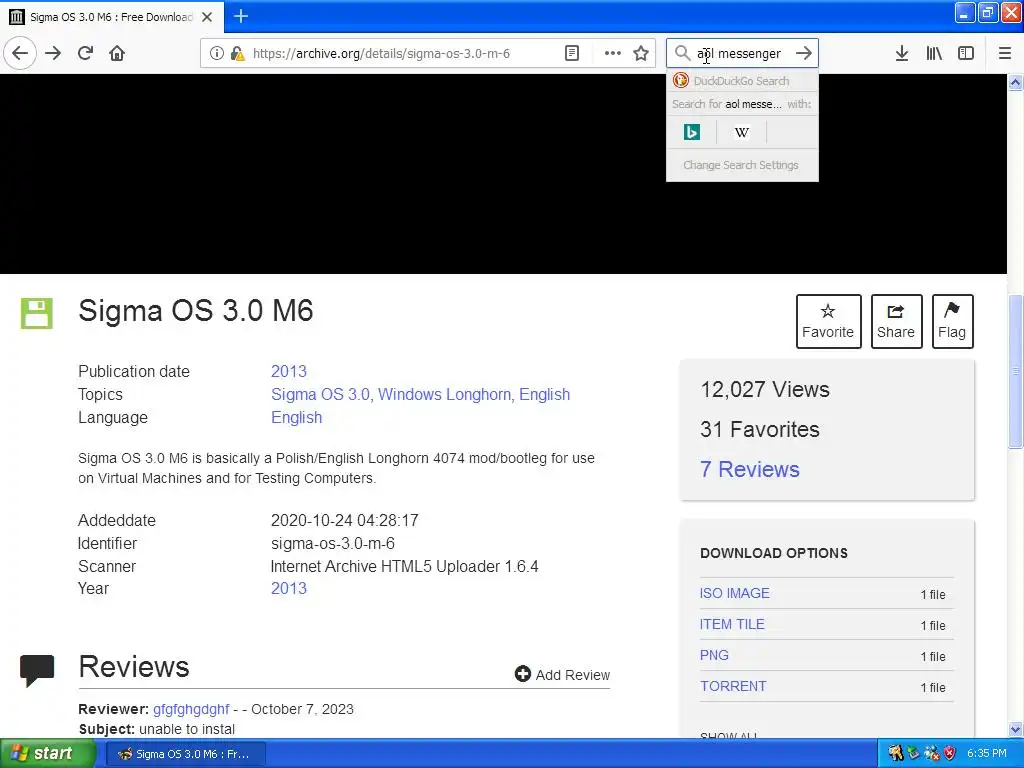Open the 2013 publication date link
Viewport: 1024px width, 768px height.
[289, 371]
